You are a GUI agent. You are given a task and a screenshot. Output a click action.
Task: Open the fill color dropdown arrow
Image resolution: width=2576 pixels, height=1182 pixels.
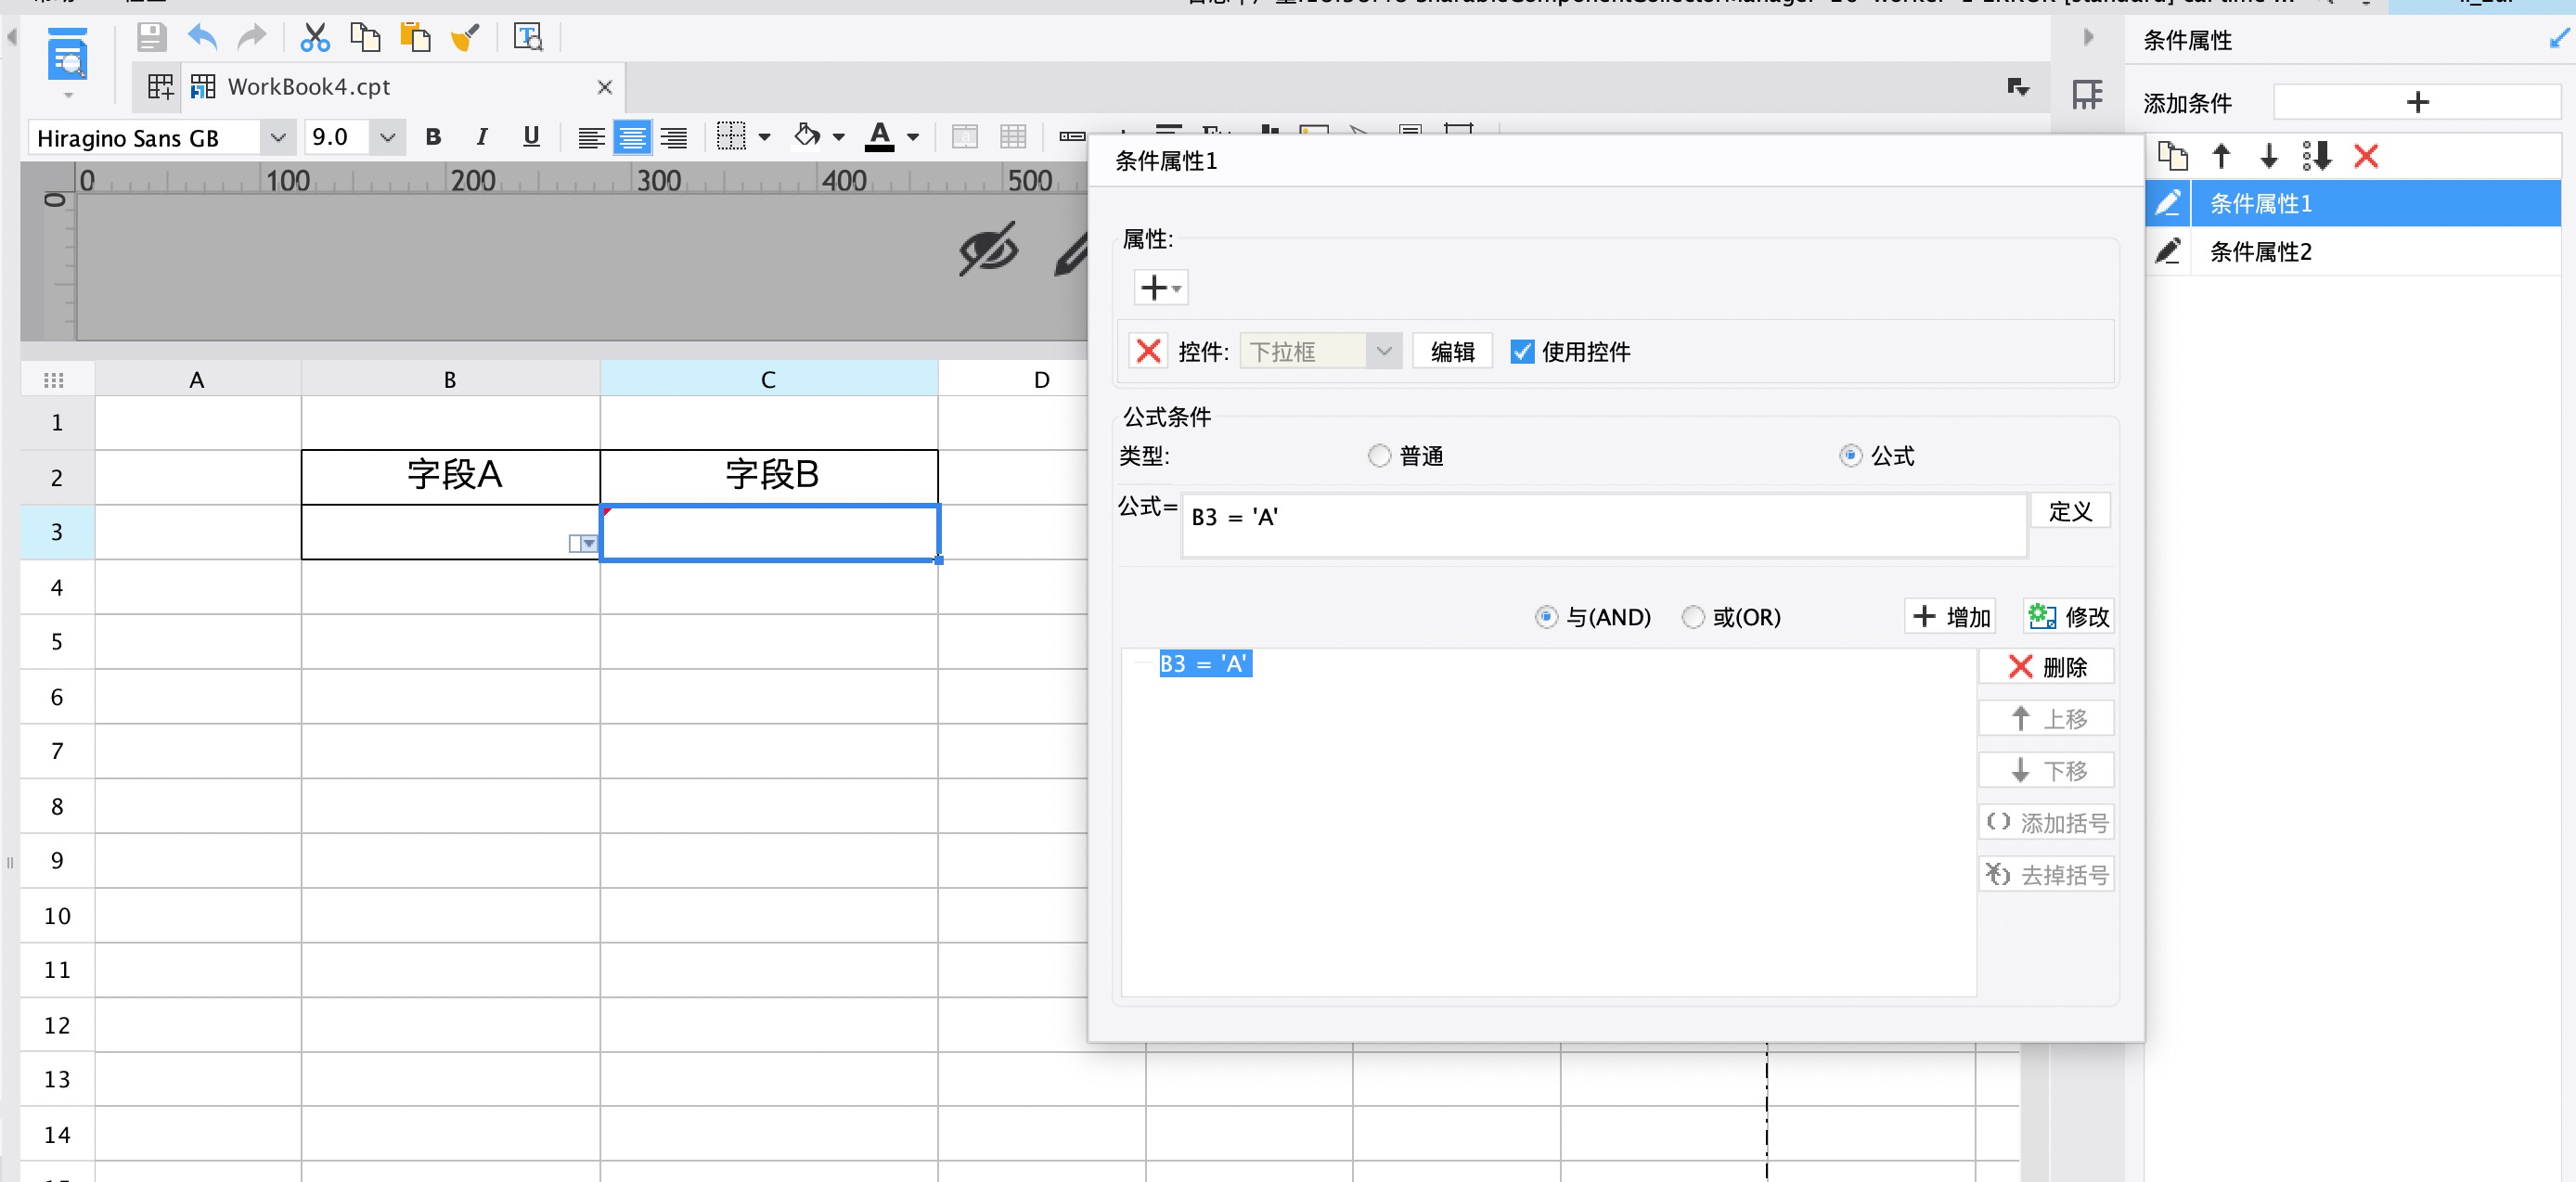coord(838,137)
